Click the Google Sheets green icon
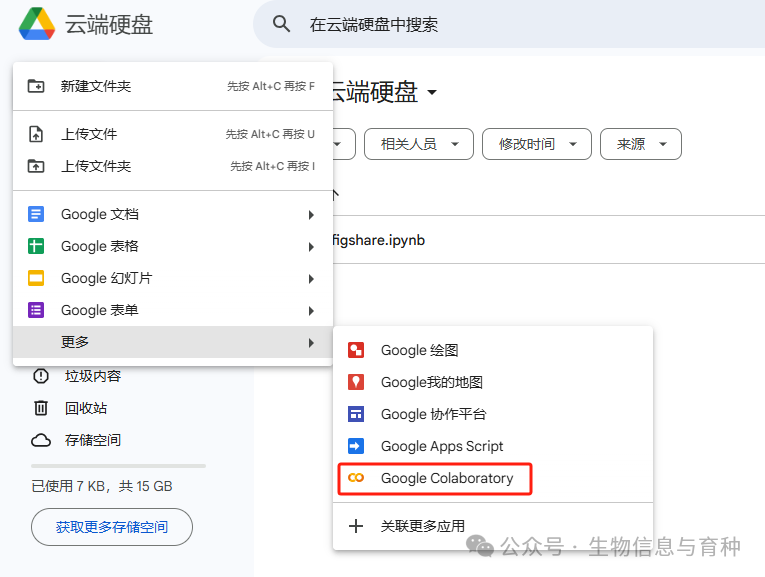The height and width of the screenshot is (577, 765). (36, 246)
